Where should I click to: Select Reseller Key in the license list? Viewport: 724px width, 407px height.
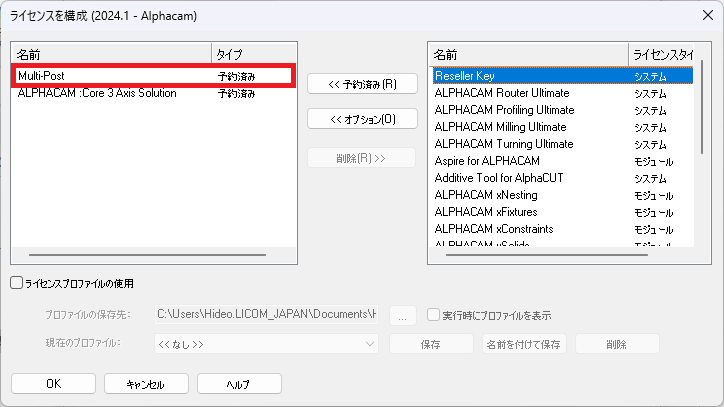click(x=563, y=76)
